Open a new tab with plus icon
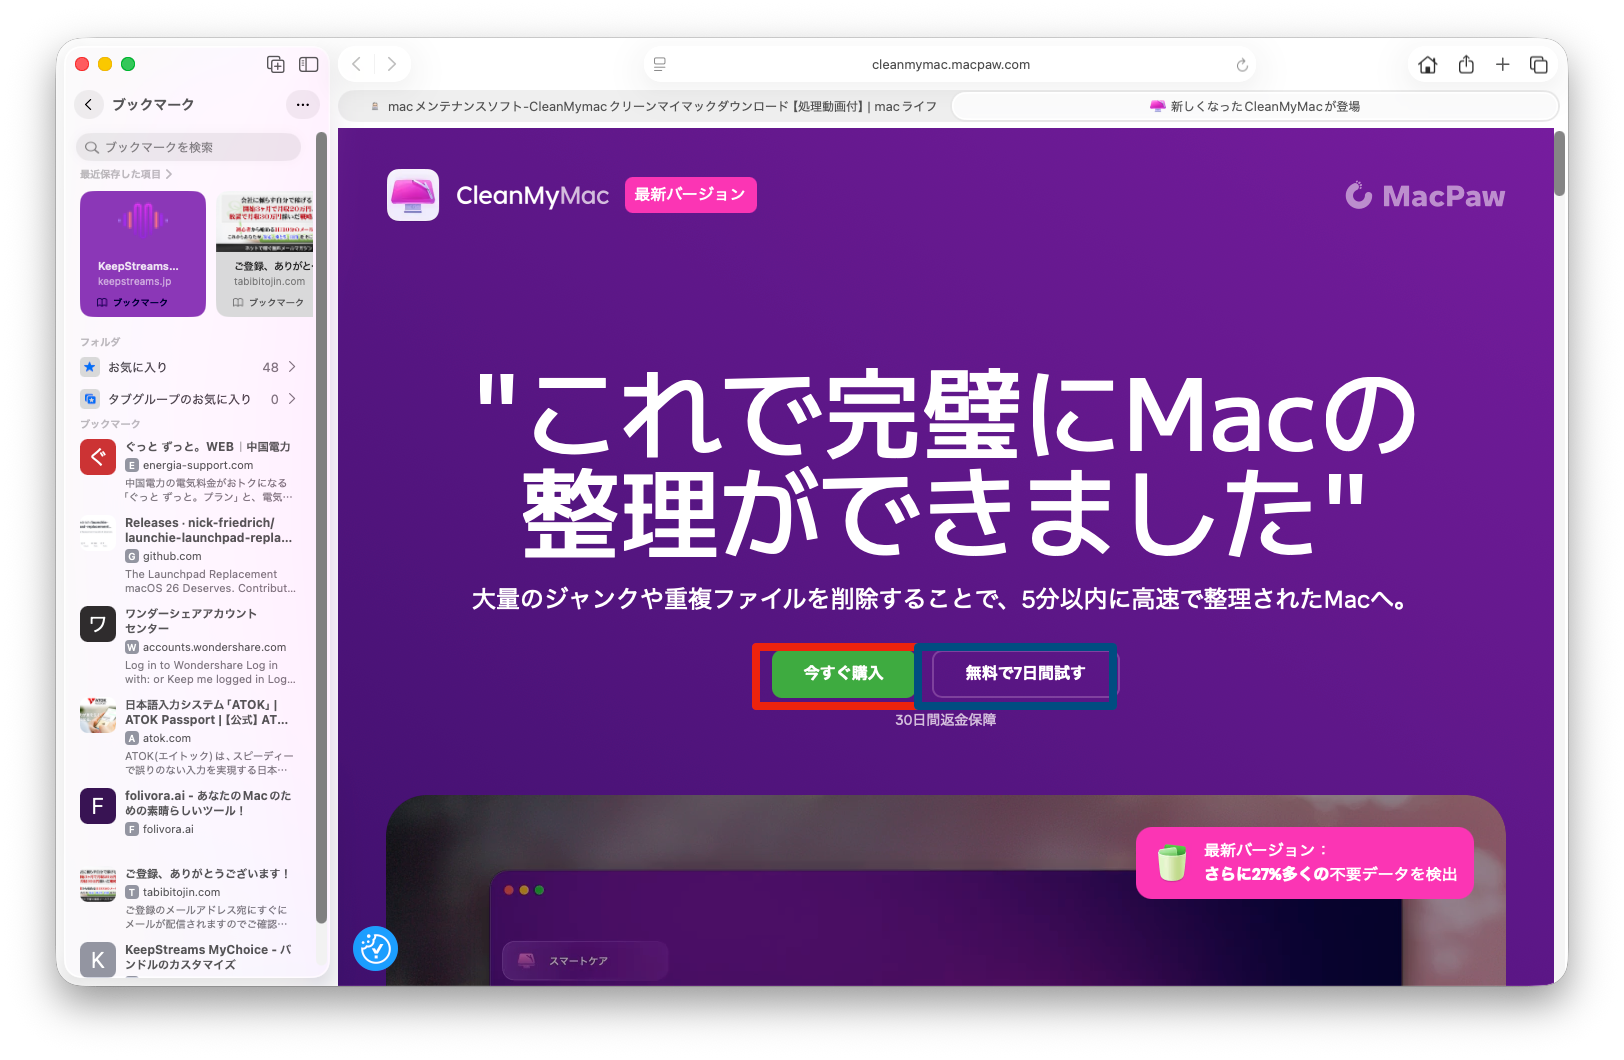The image size is (1624, 1060). coord(1502,65)
